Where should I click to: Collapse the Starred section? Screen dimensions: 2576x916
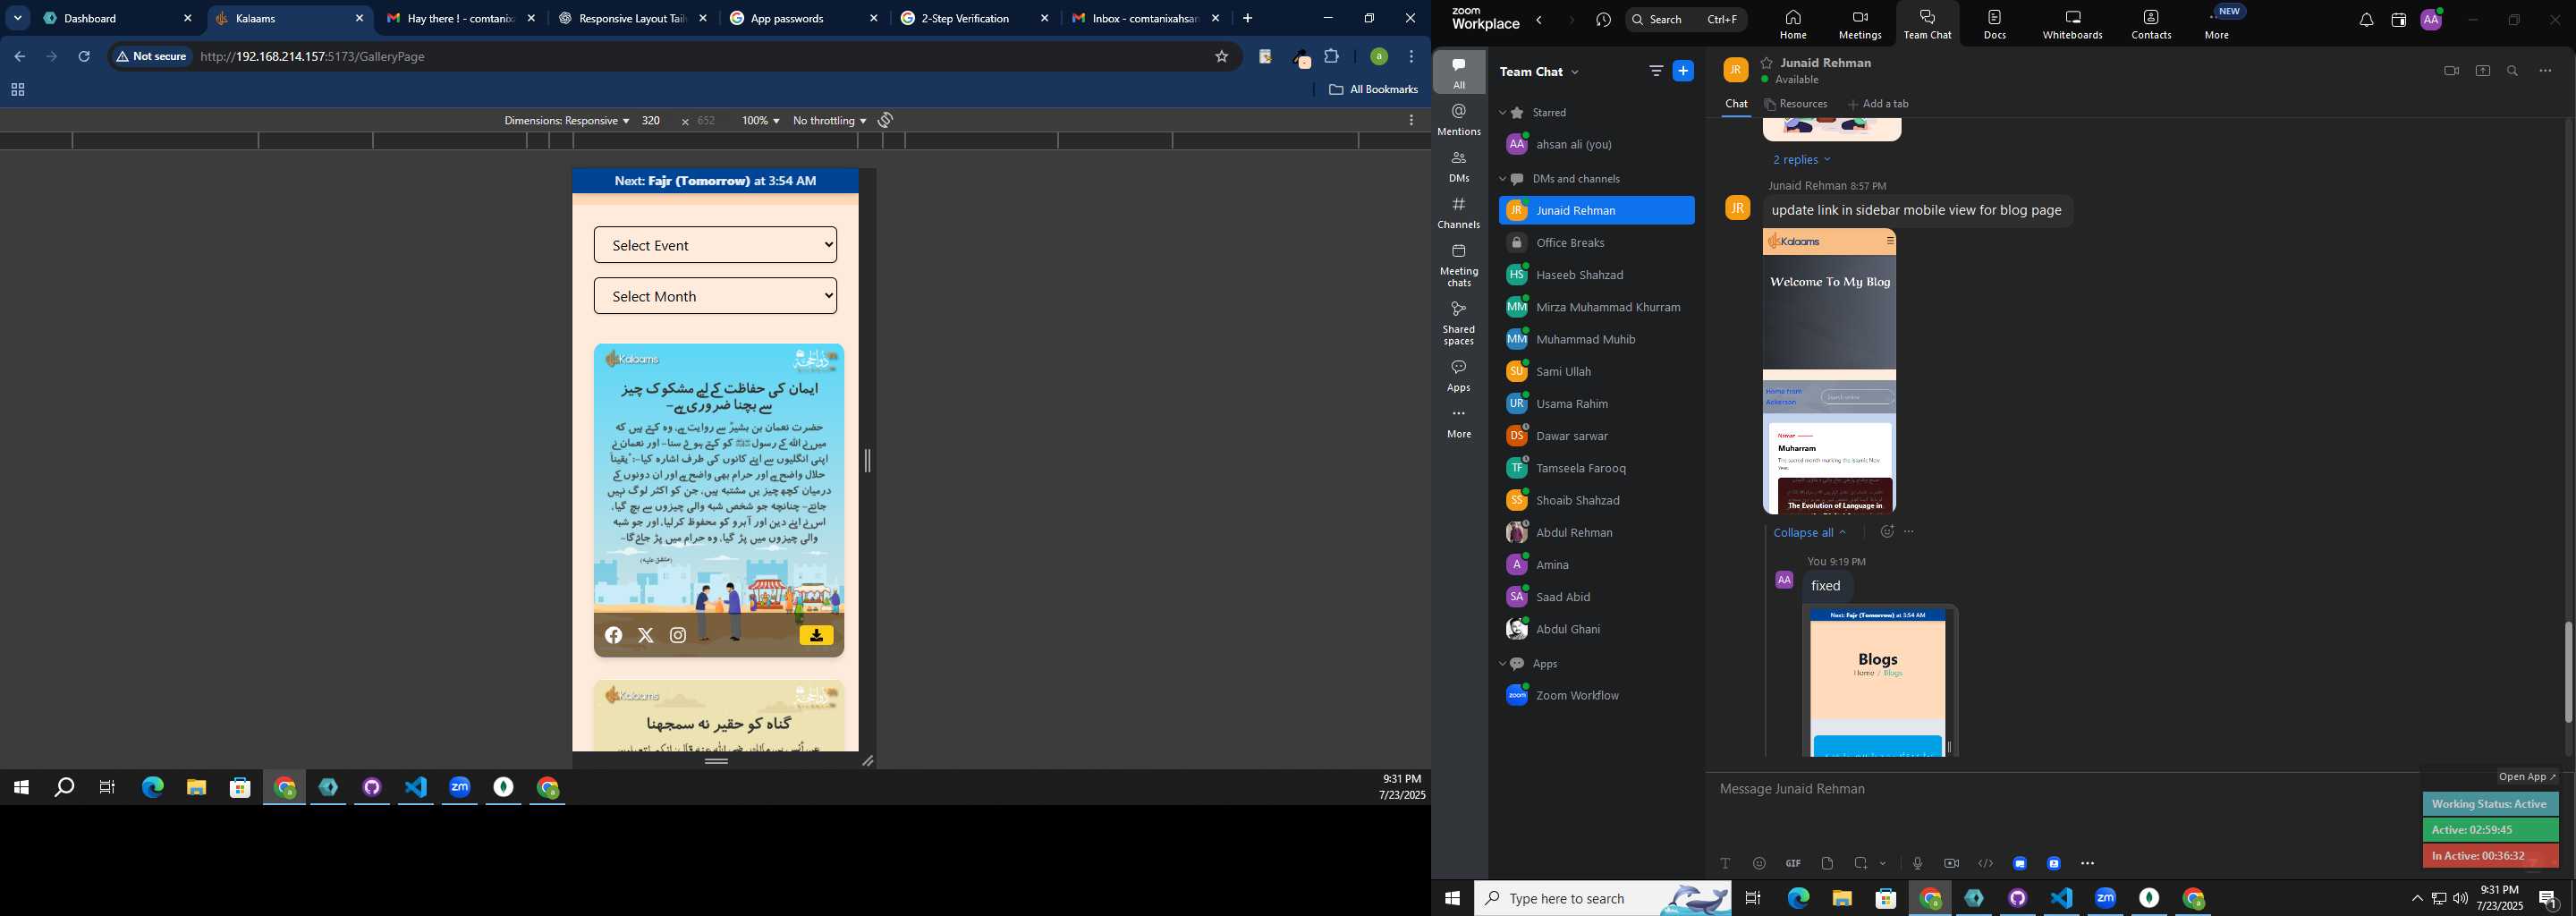pos(1502,113)
